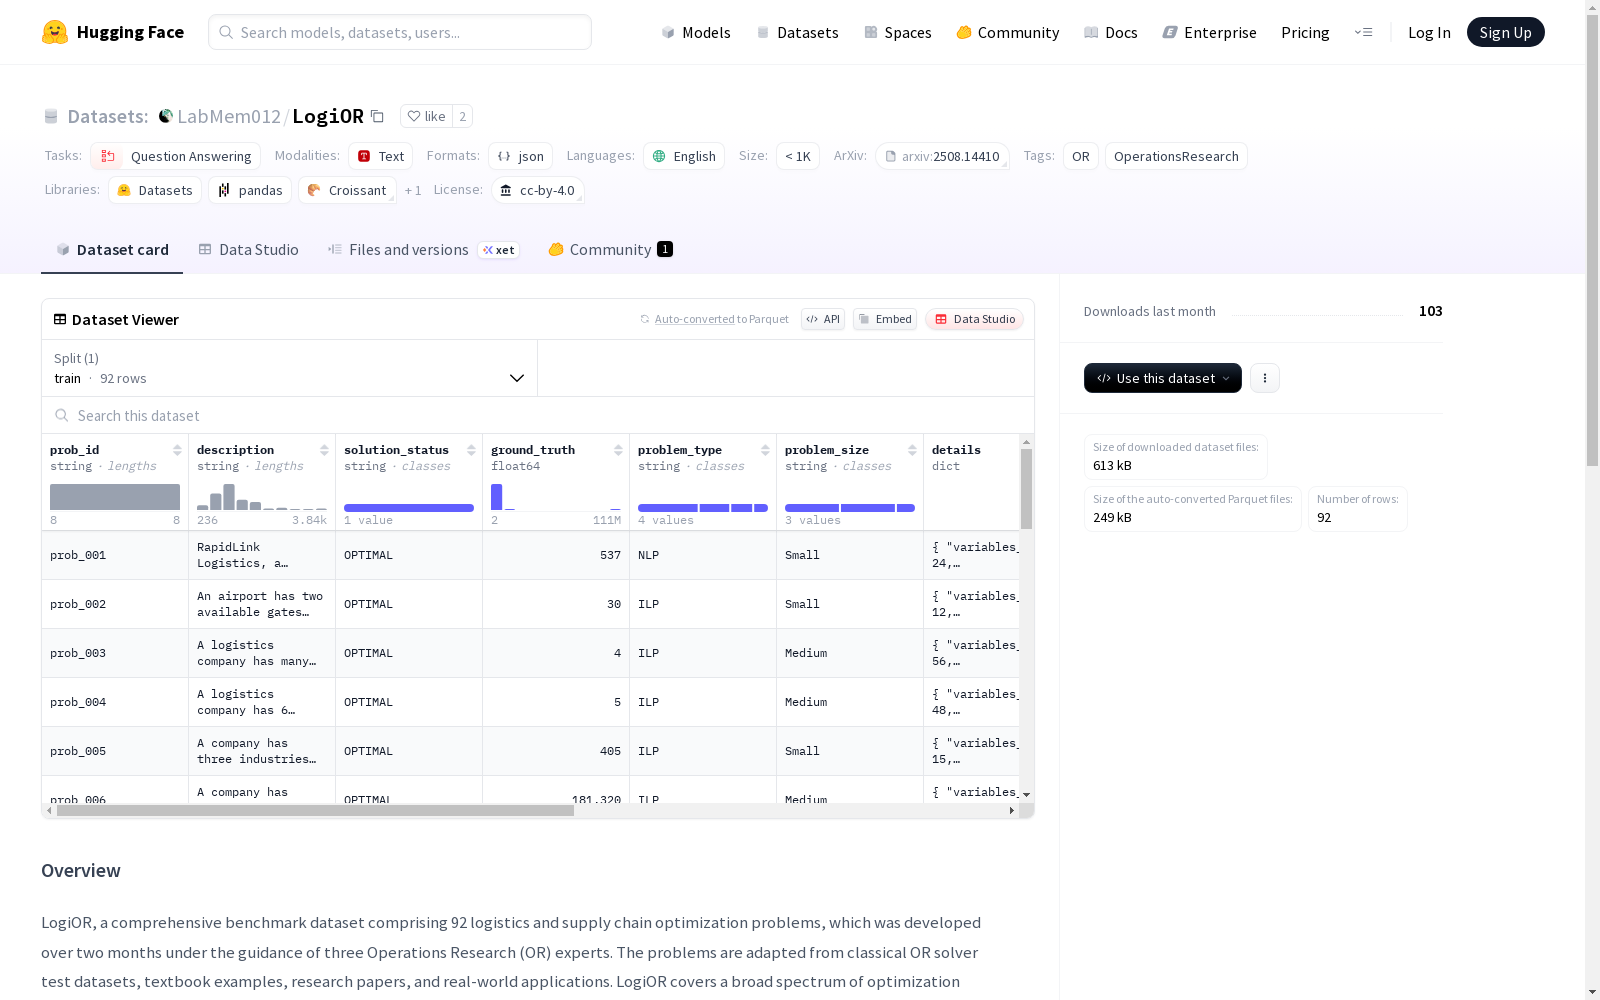
Task: Click the Log In link
Action: (1429, 32)
